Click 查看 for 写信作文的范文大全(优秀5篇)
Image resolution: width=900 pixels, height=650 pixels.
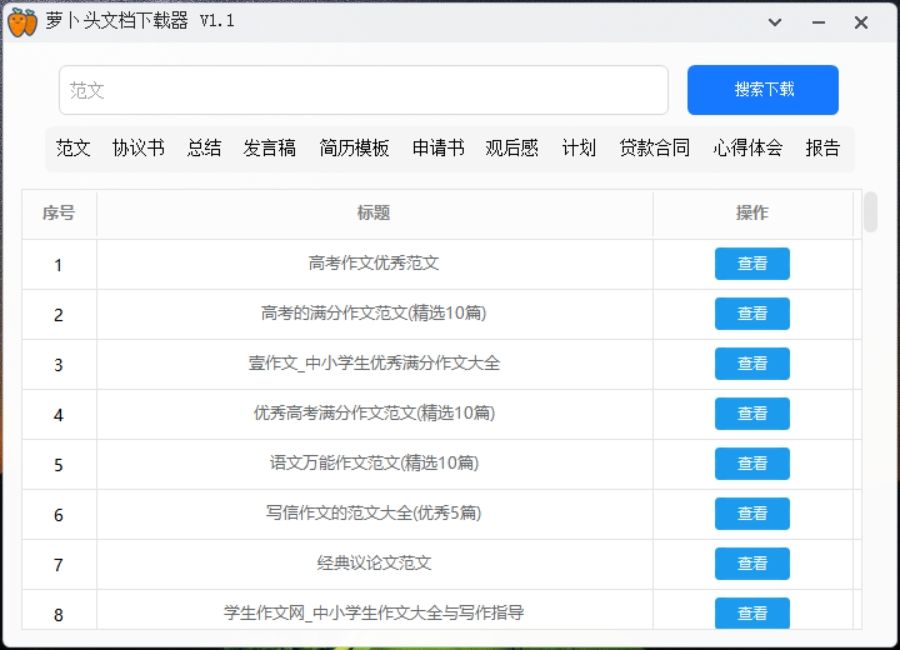tap(752, 513)
